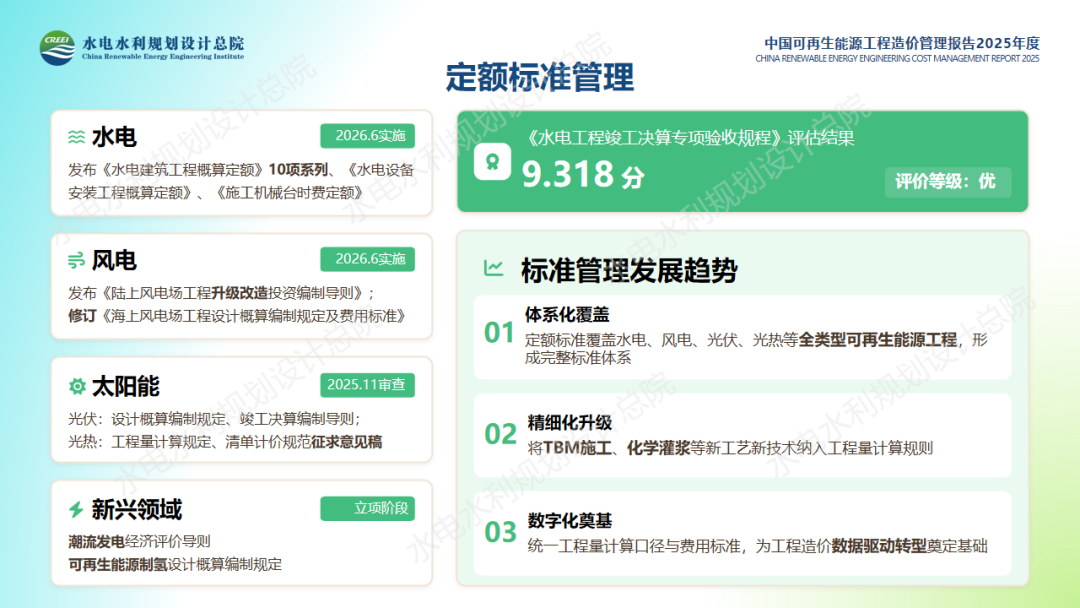This screenshot has width=1080, height=608.
Task: Click the English report title CHINA RENEWABLE ENERGY line
Action: [x=897, y=59]
